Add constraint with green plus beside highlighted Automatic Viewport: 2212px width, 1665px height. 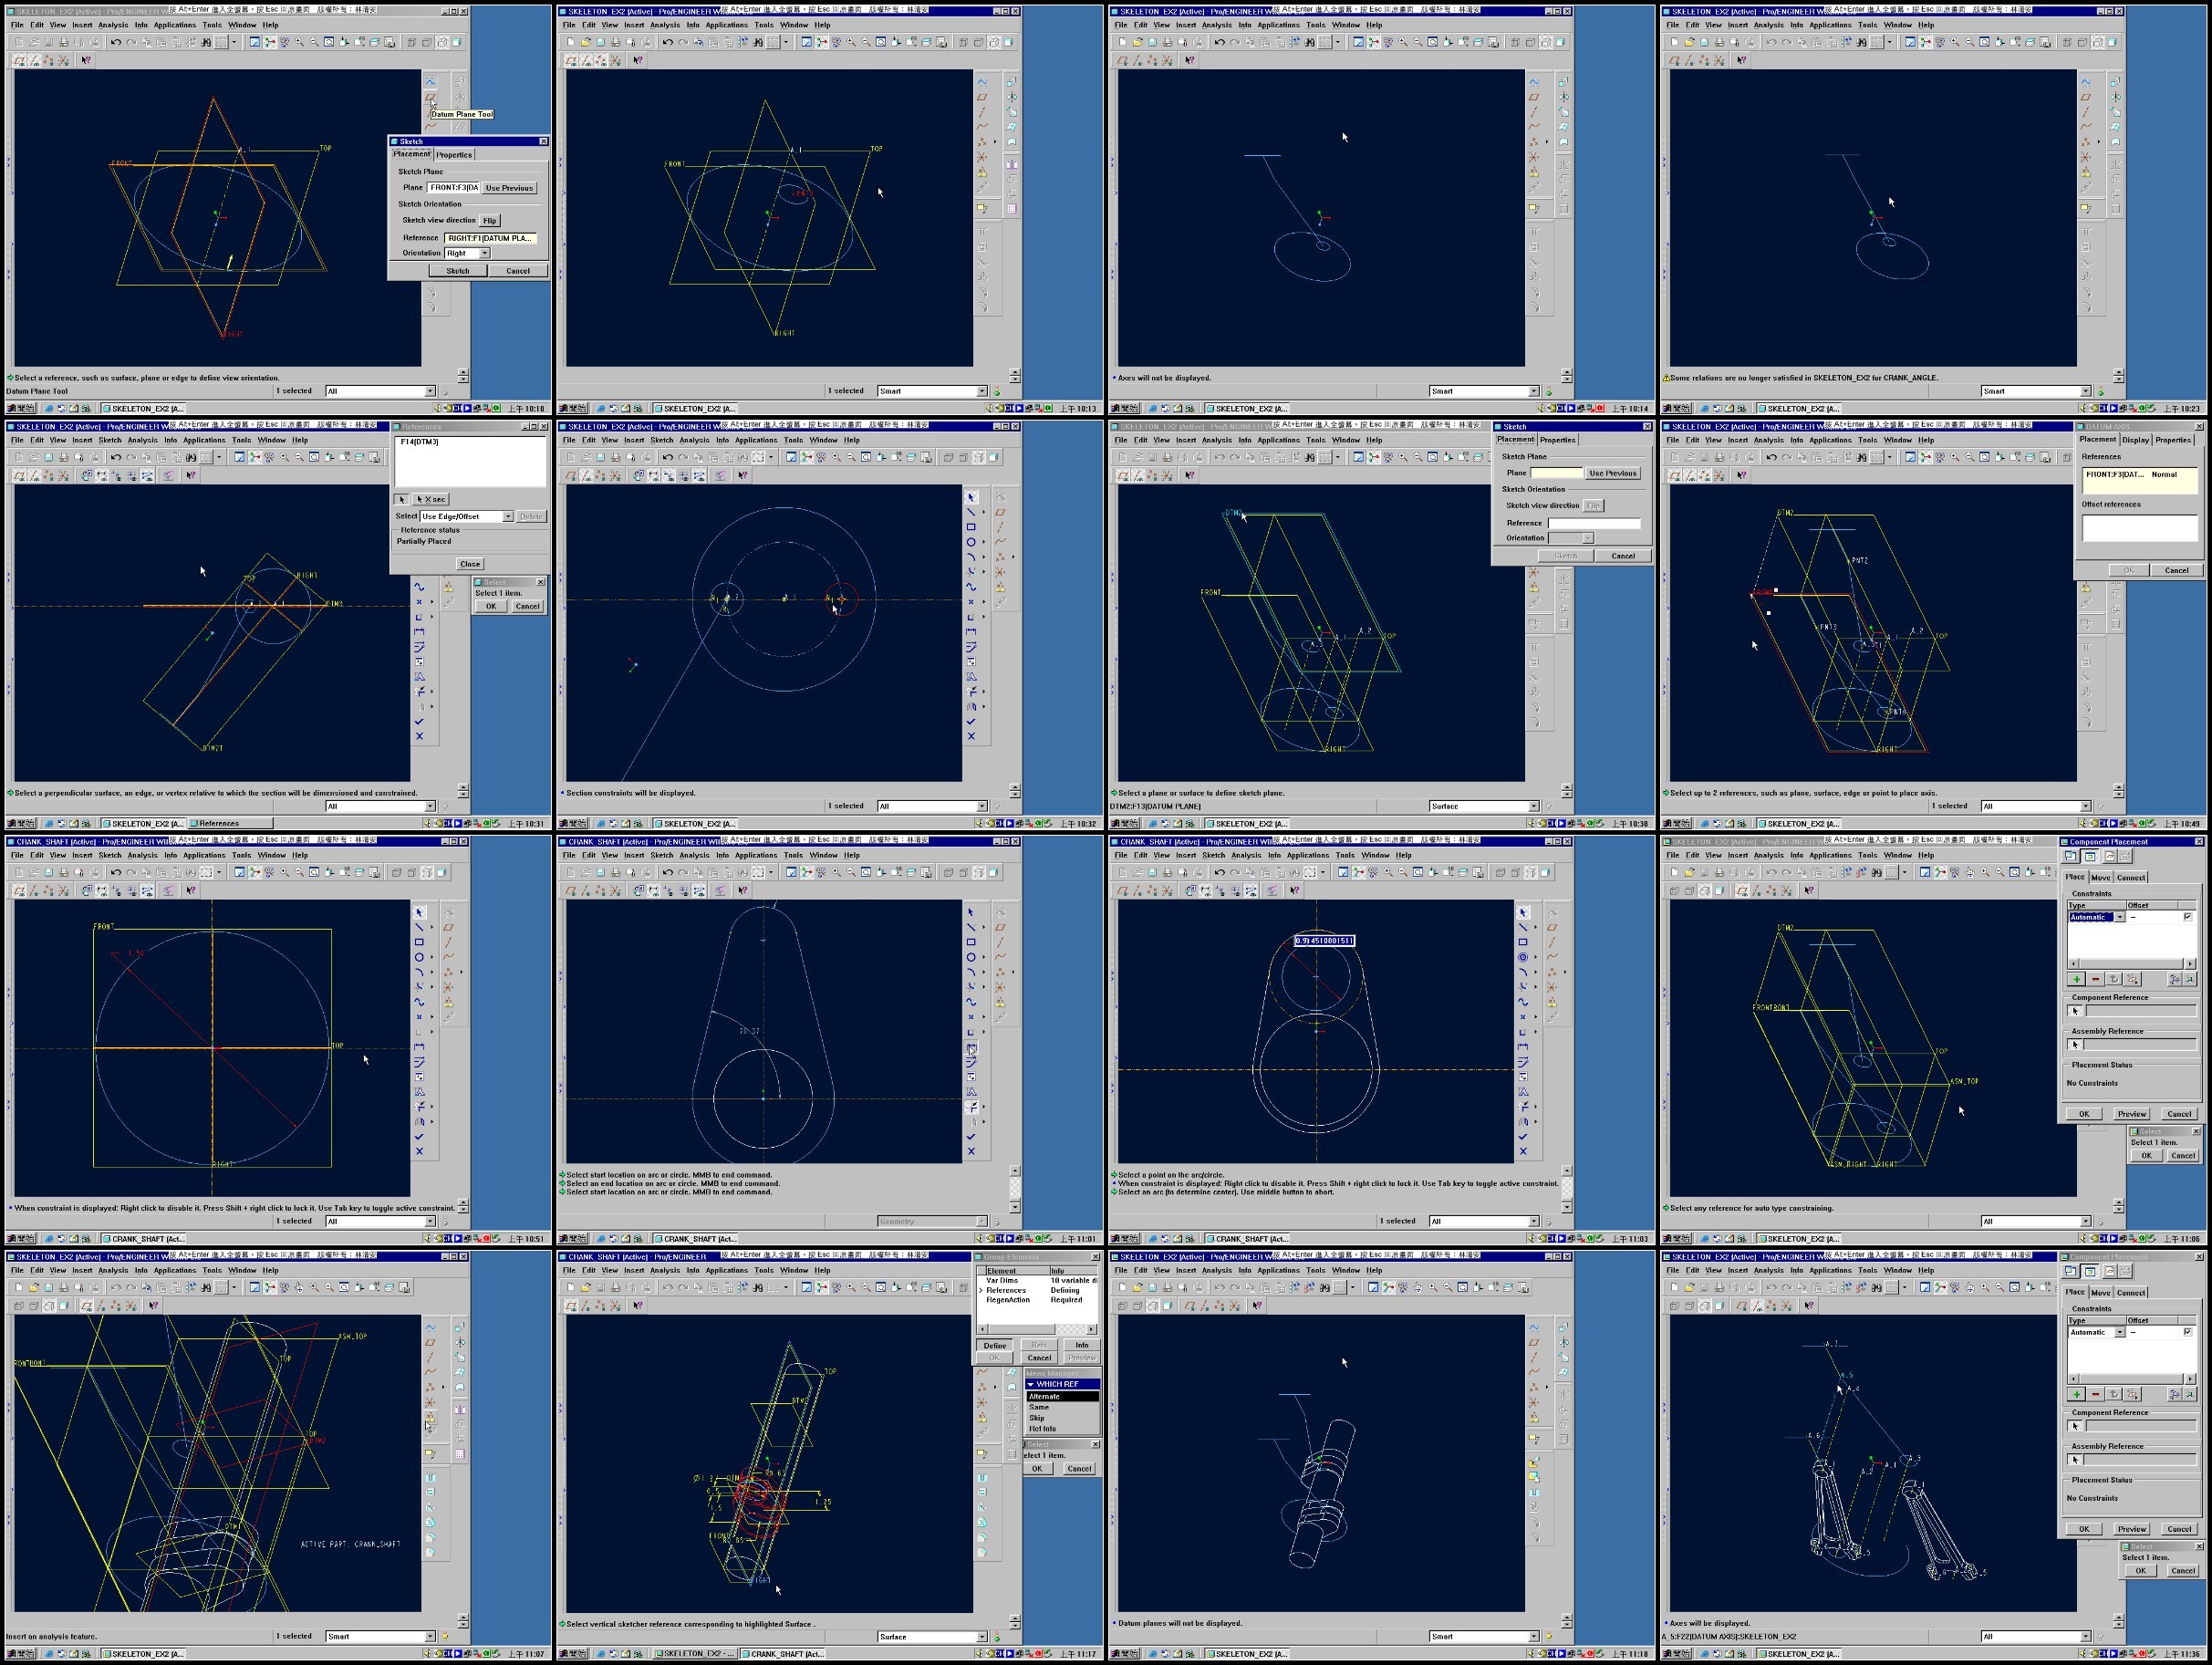pyautogui.click(x=2076, y=979)
